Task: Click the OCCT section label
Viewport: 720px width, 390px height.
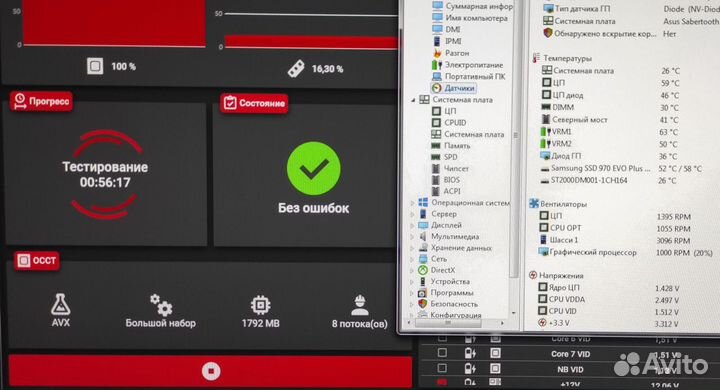Action: click(37, 260)
